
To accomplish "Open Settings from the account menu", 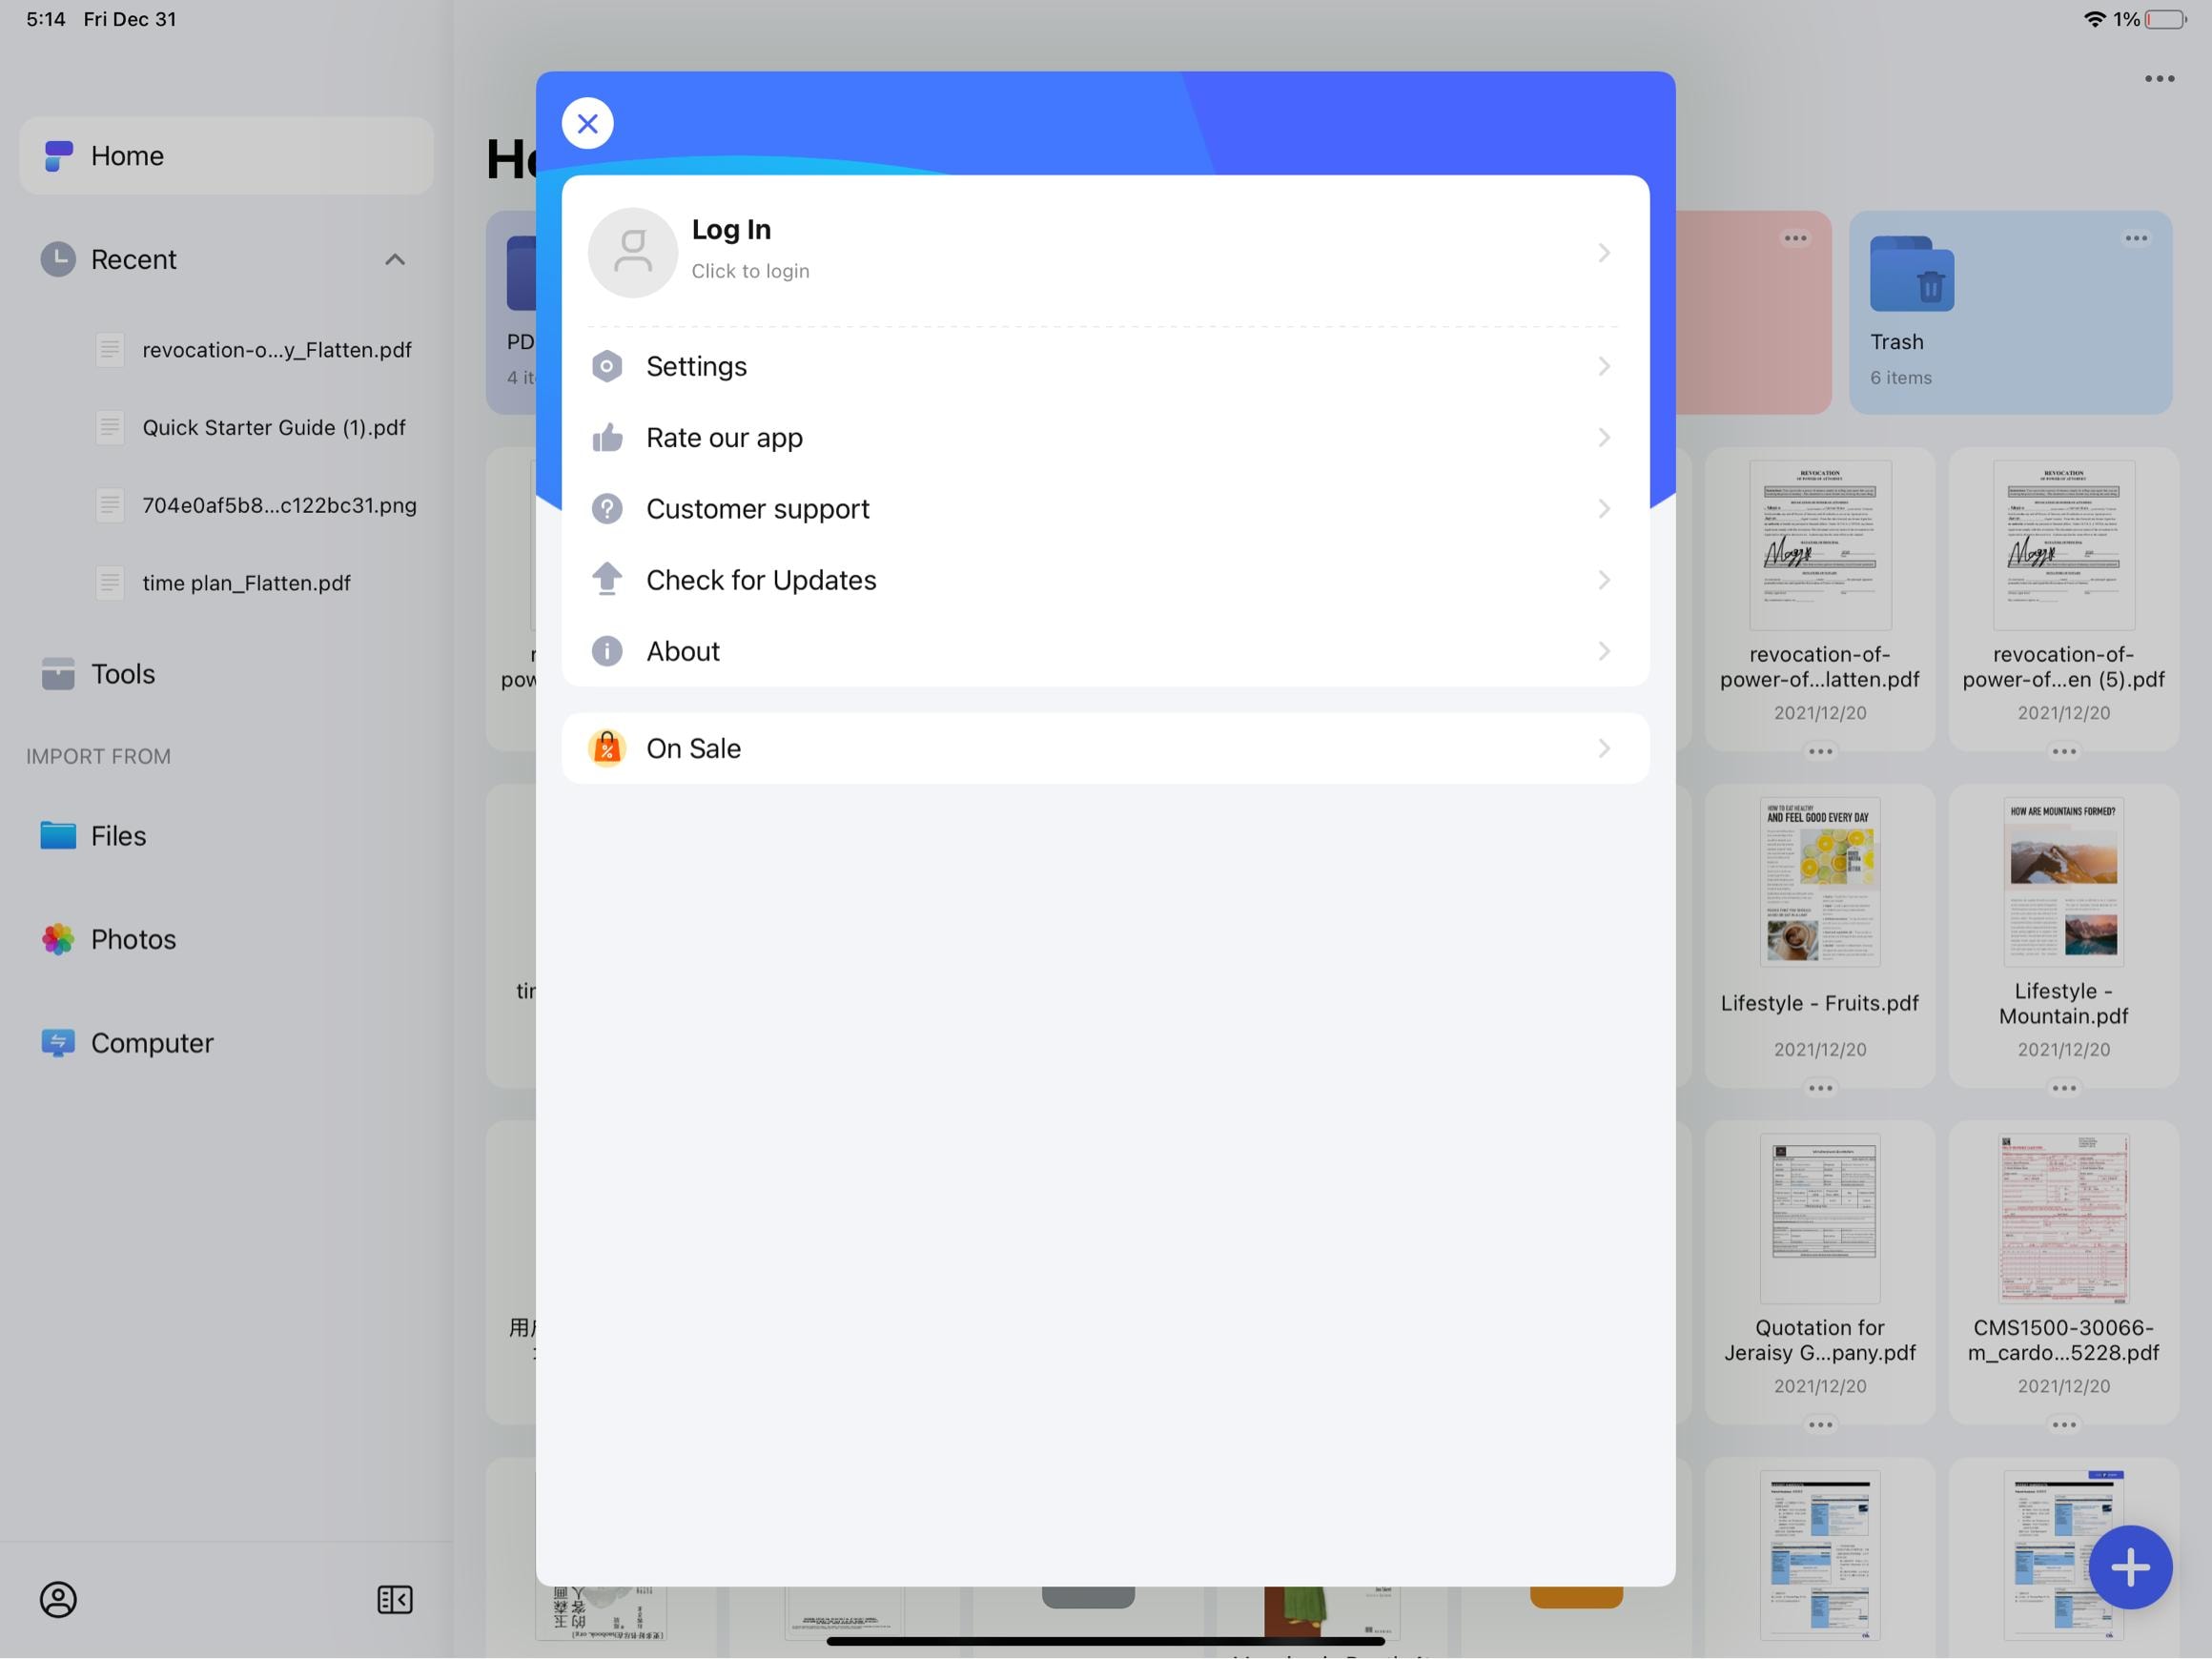I will [x=696, y=366].
